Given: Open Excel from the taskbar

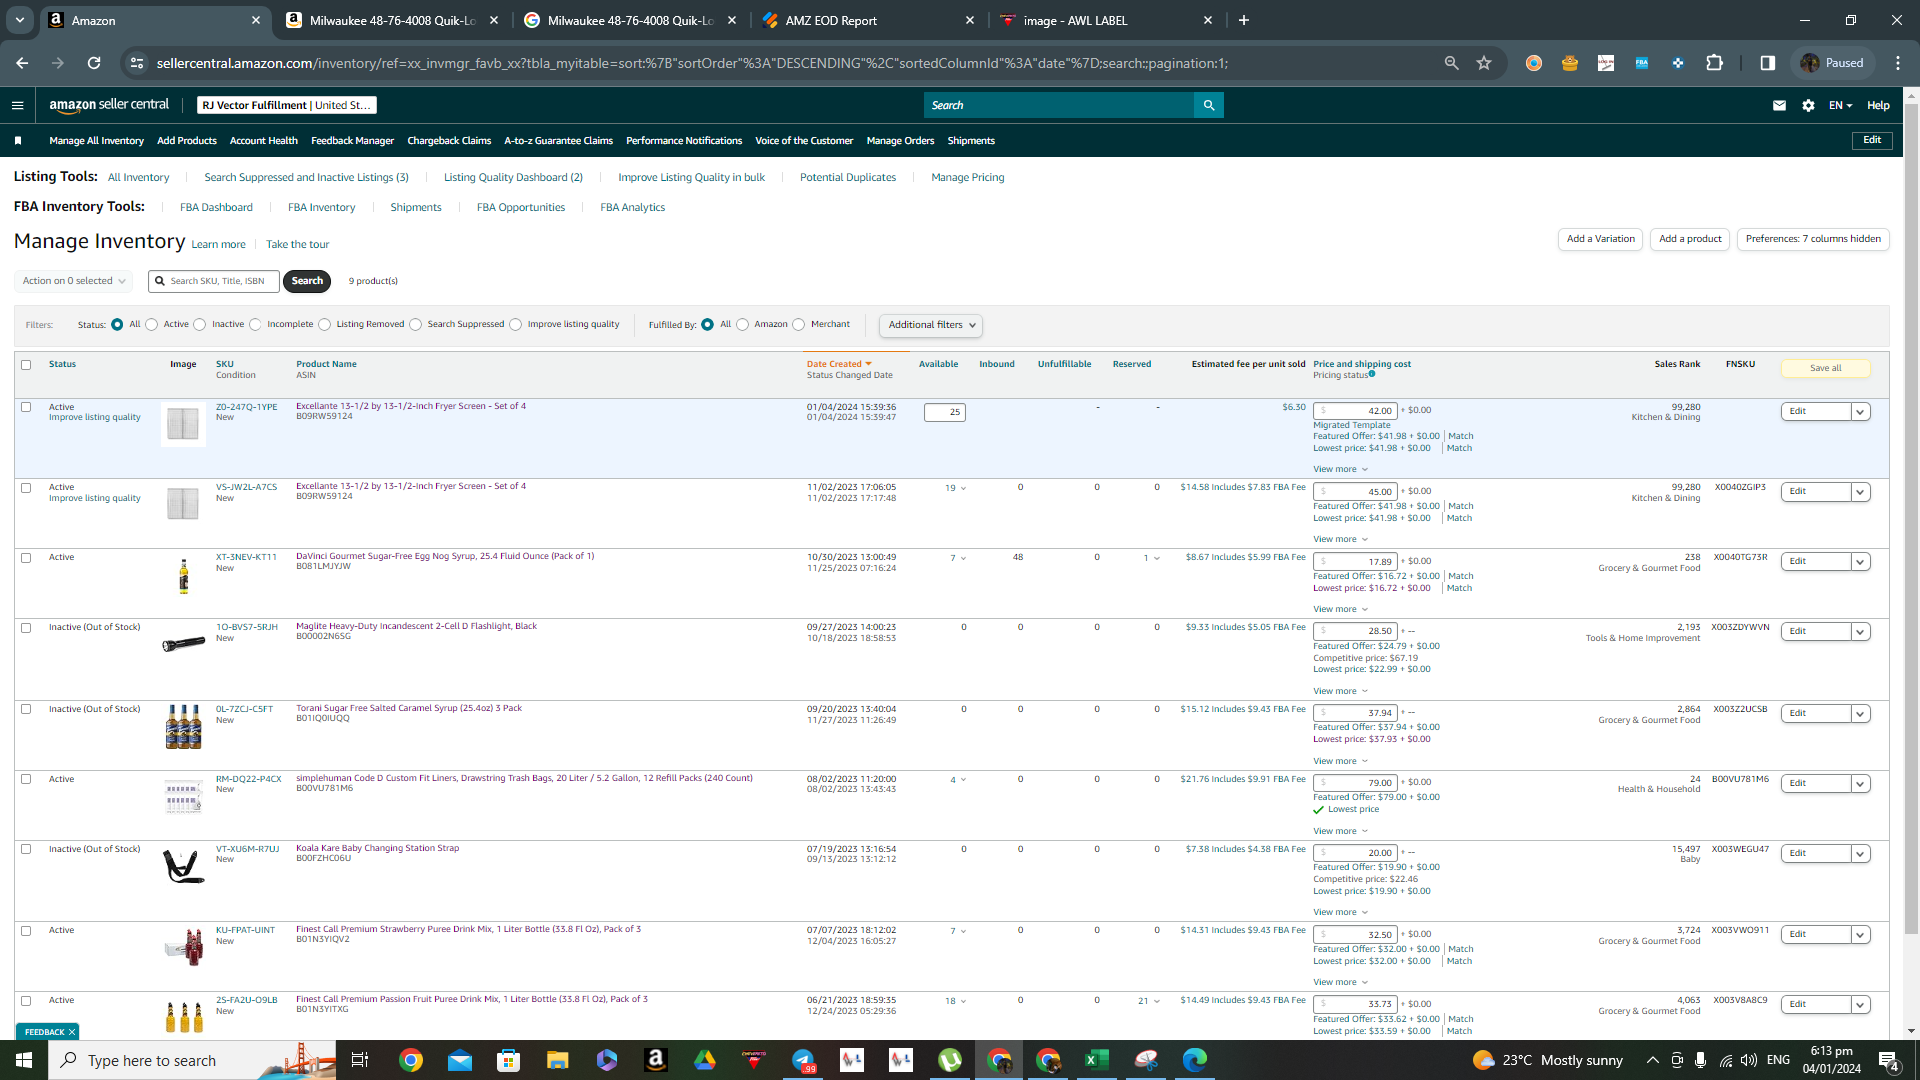Looking at the screenshot, I should point(1097,1060).
